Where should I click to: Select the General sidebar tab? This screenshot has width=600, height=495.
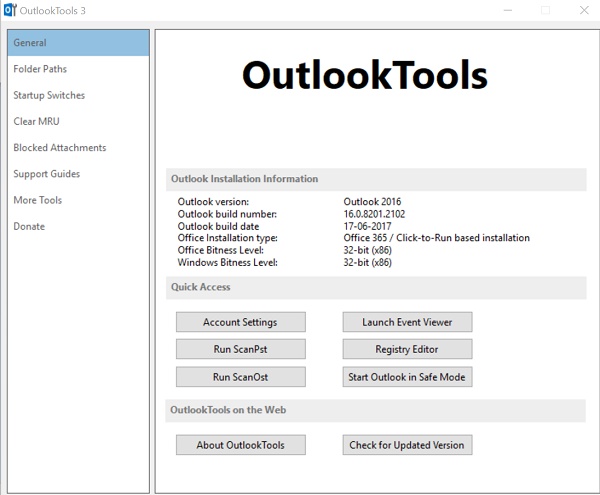pos(78,42)
